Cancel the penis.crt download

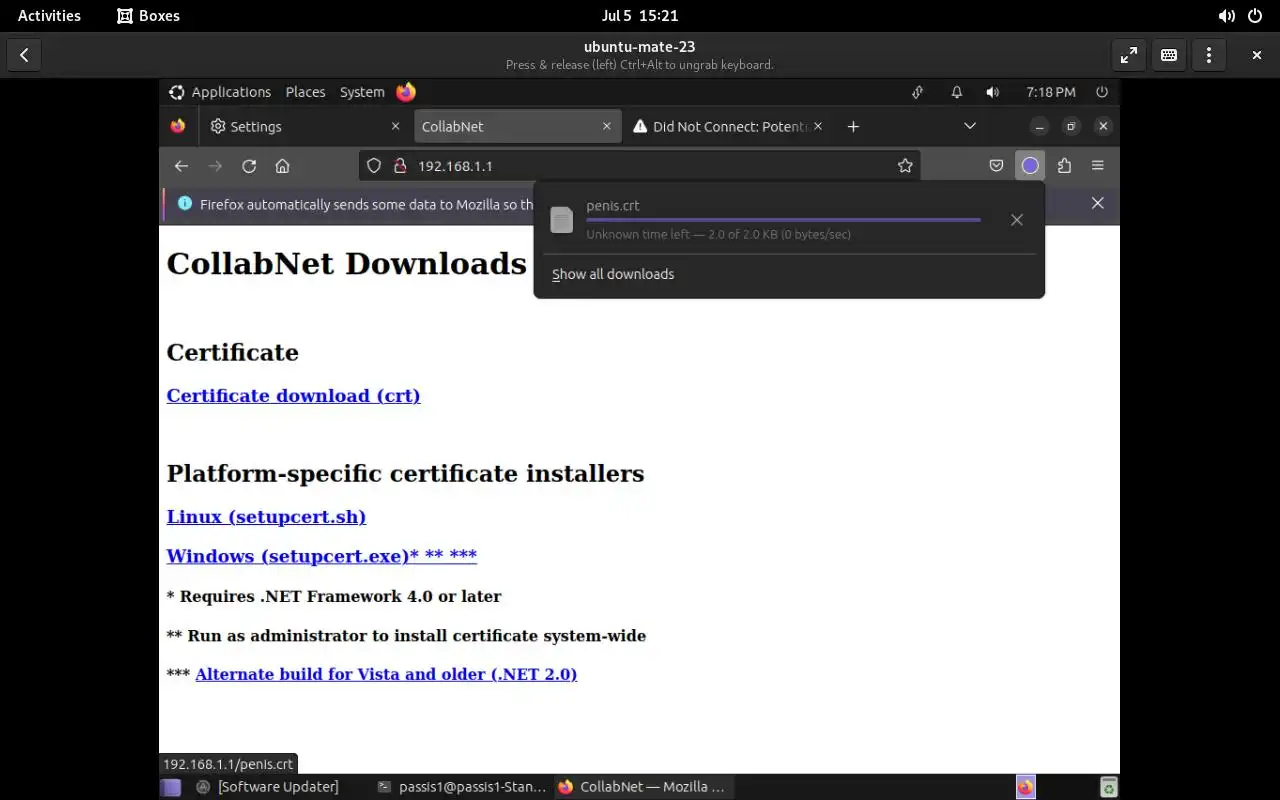[x=1017, y=220]
